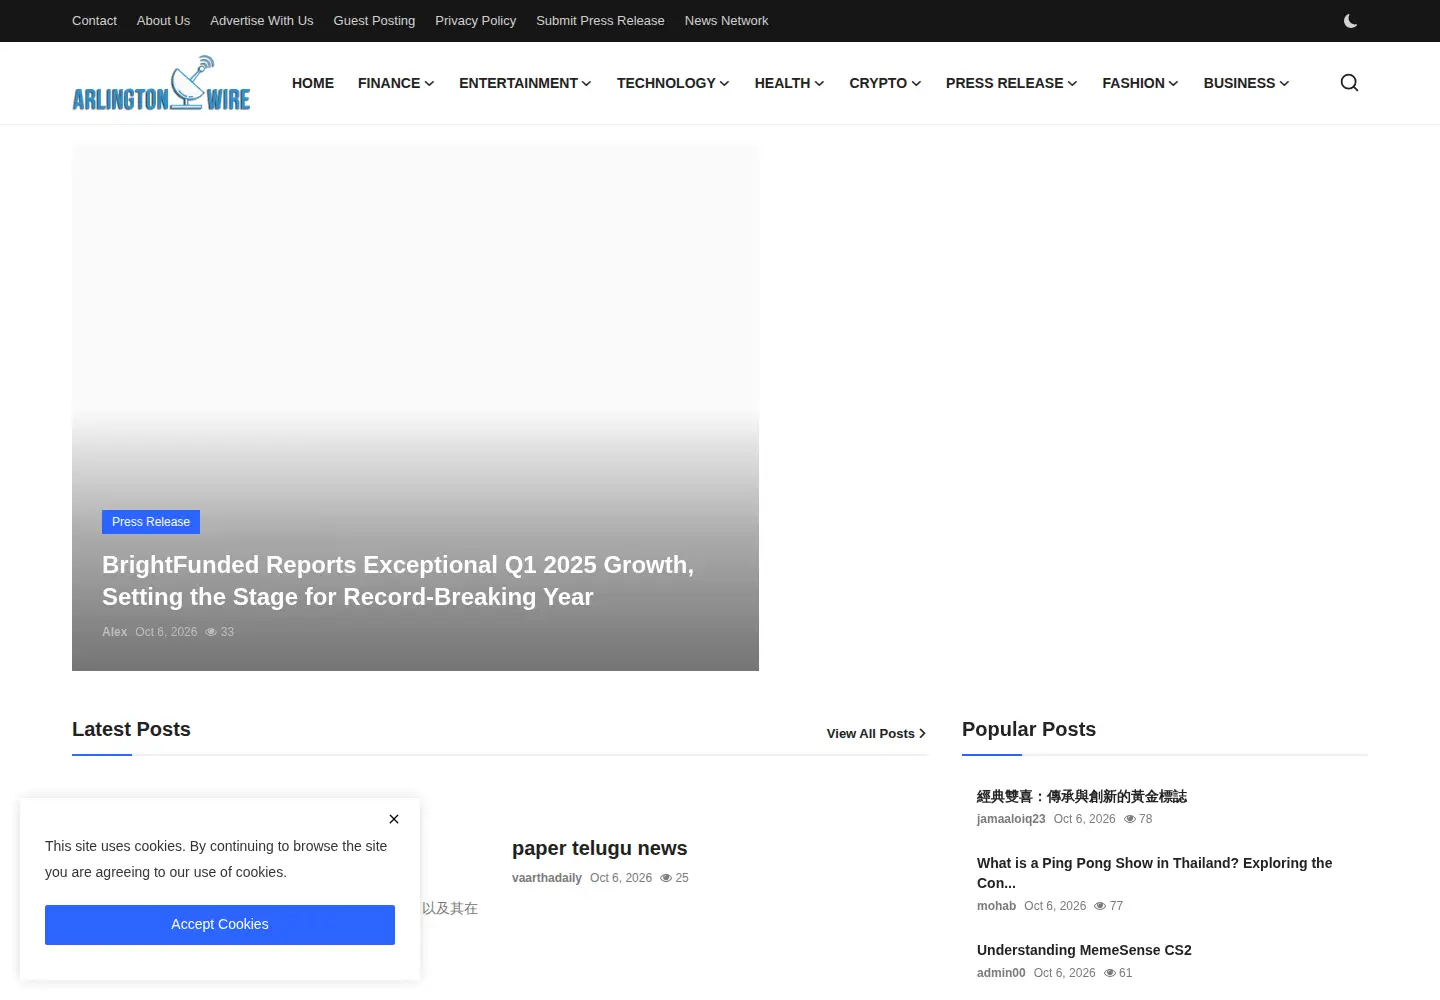Open the BrightFunded Q1 2025 Growth article
The width and height of the screenshot is (1440, 1000).
pyautogui.click(x=398, y=581)
